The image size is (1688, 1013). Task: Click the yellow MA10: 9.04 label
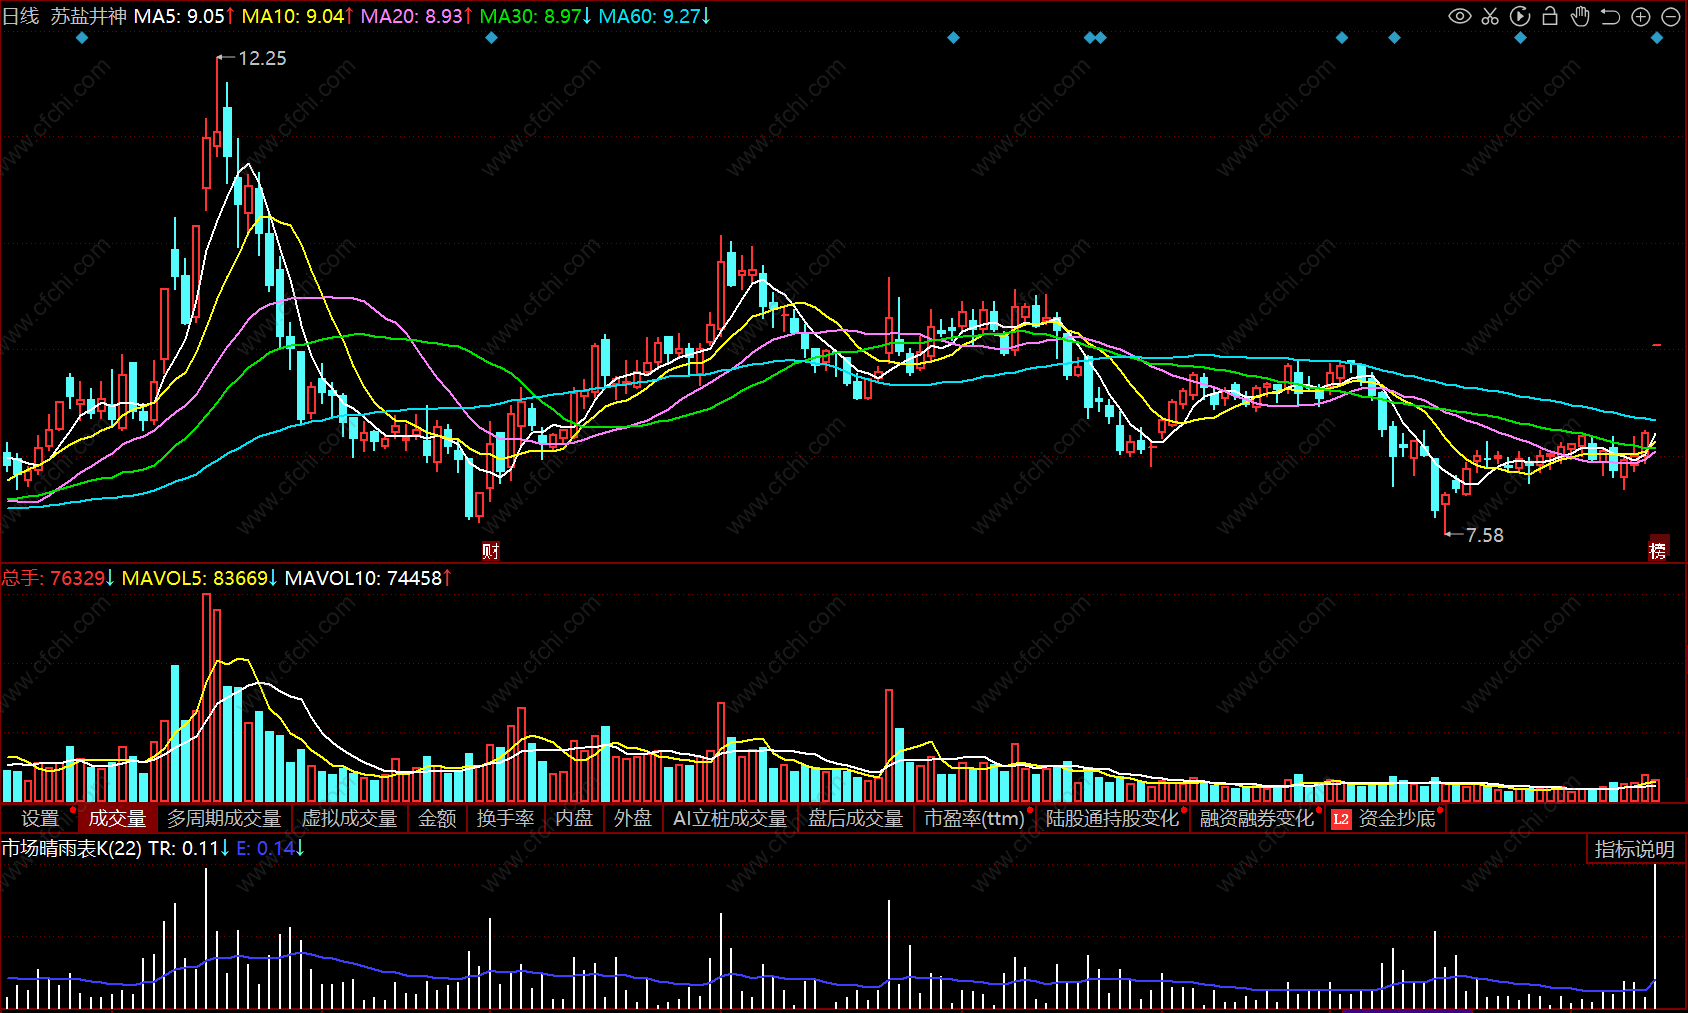pyautogui.click(x=297, y=16)
